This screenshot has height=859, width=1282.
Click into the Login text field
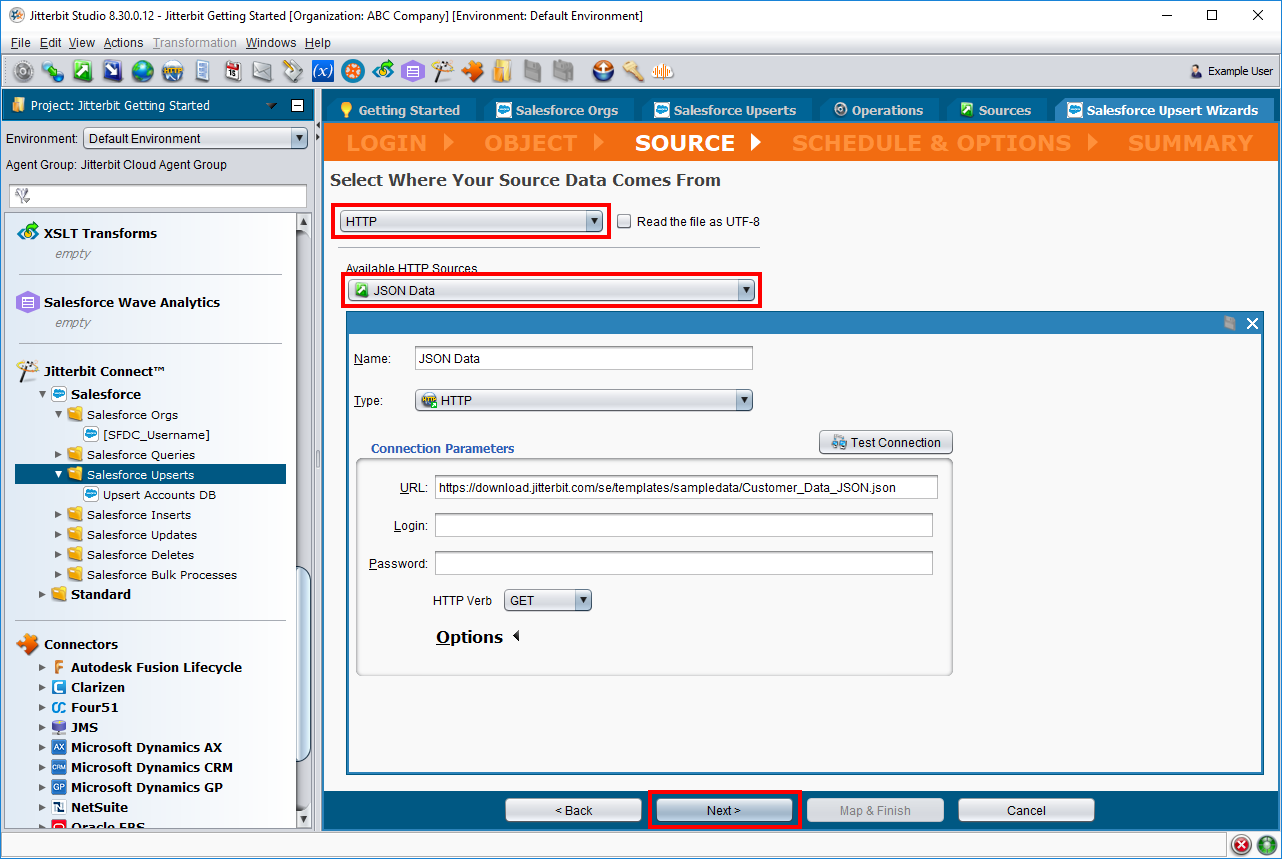pos(683,526)
